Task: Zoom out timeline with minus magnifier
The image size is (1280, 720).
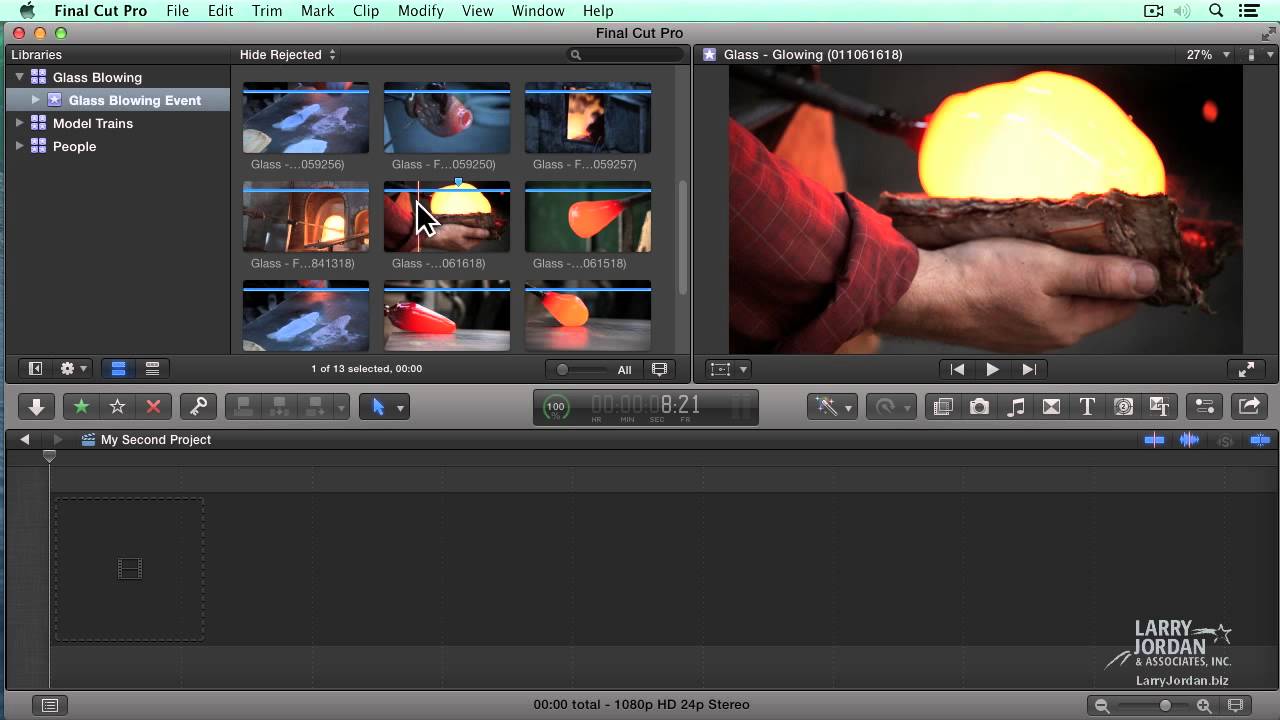Action: 1102,706
